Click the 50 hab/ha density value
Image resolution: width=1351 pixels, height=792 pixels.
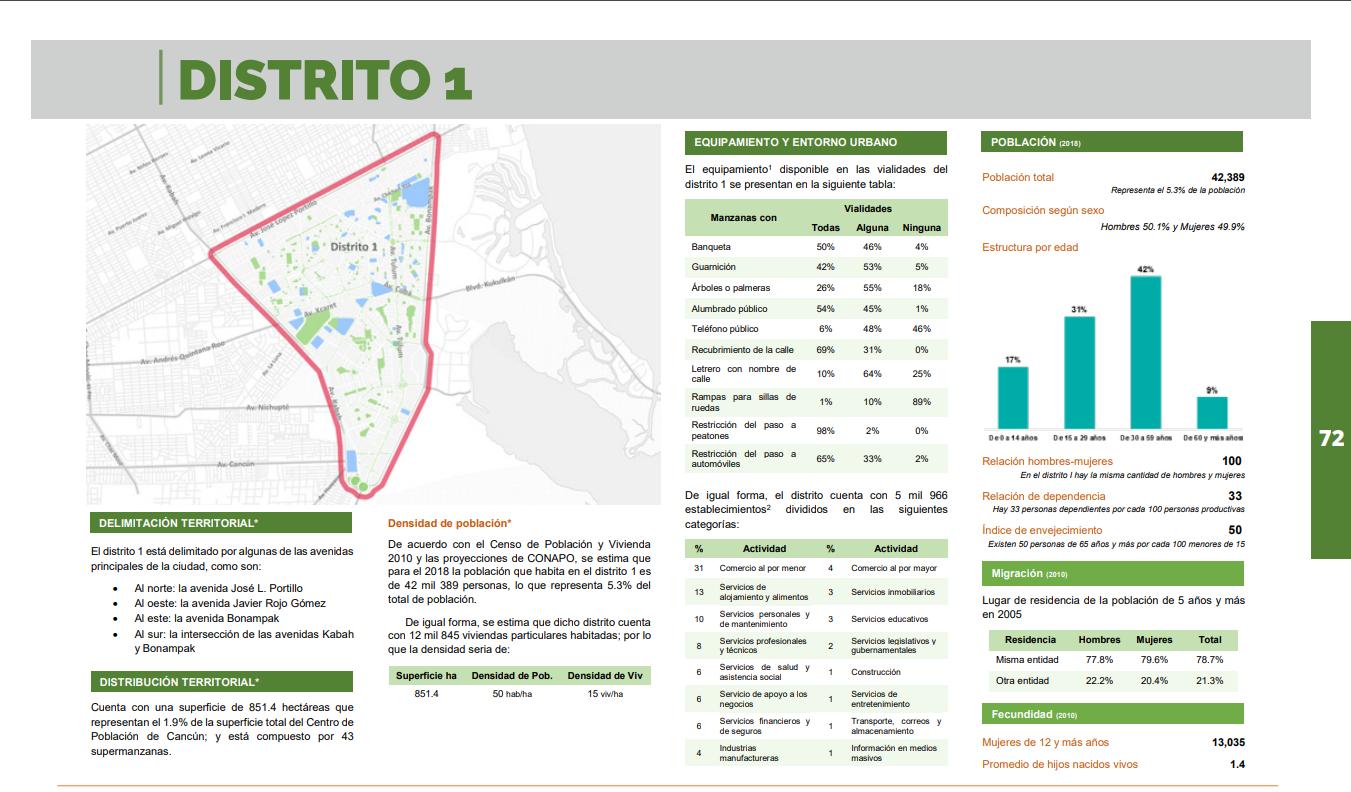[x=512, y=694]
